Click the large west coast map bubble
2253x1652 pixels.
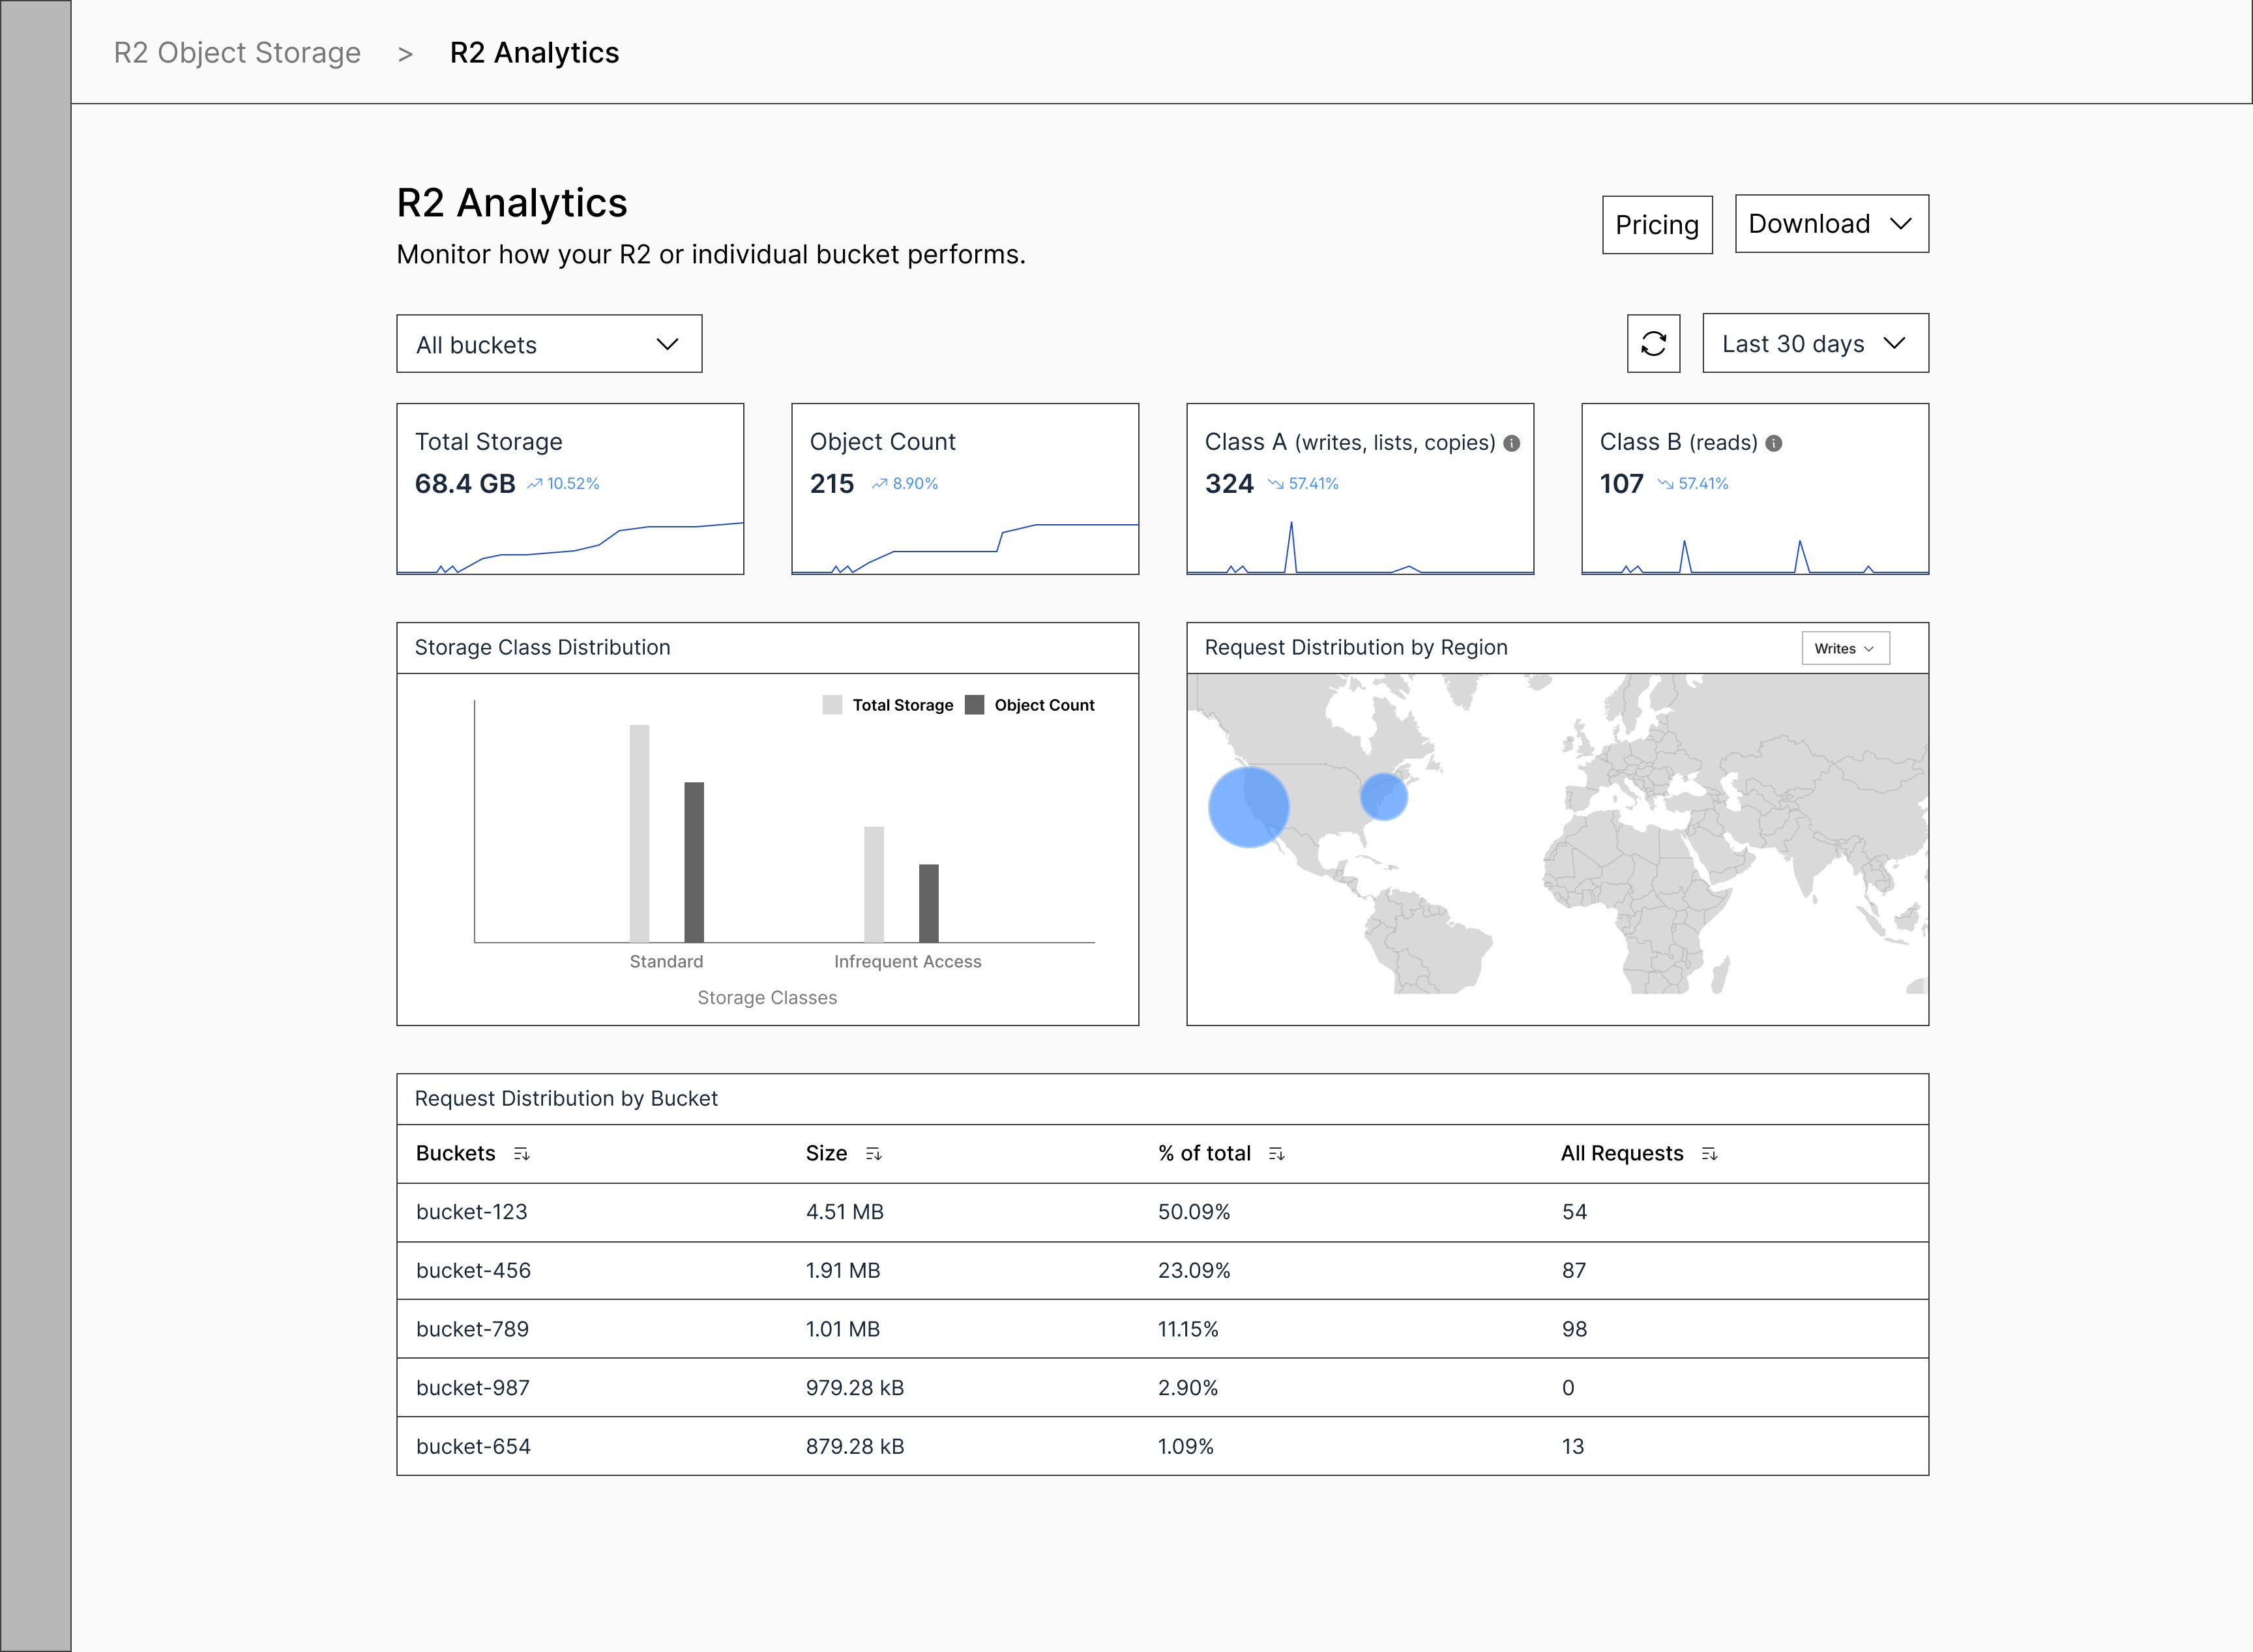coord(1248,807)
